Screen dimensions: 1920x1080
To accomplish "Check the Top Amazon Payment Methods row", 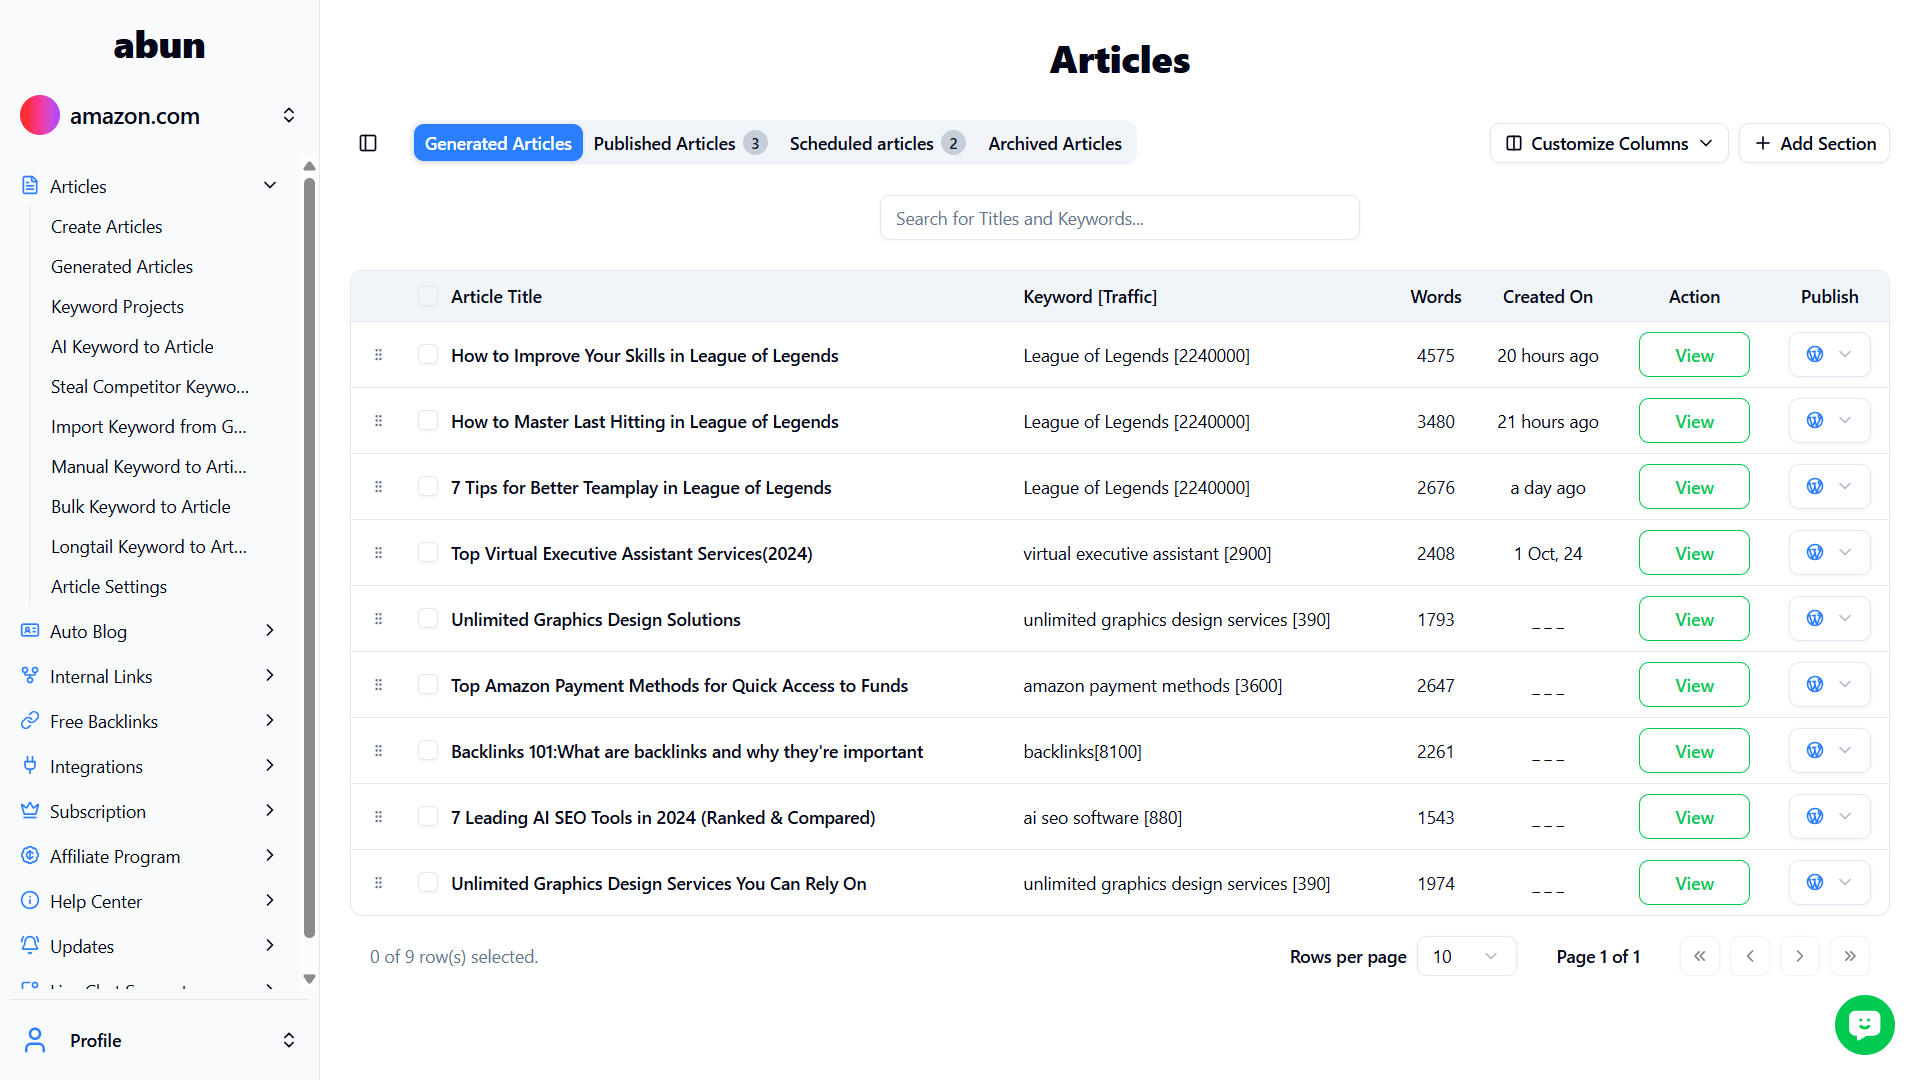I will coord(428,684).
